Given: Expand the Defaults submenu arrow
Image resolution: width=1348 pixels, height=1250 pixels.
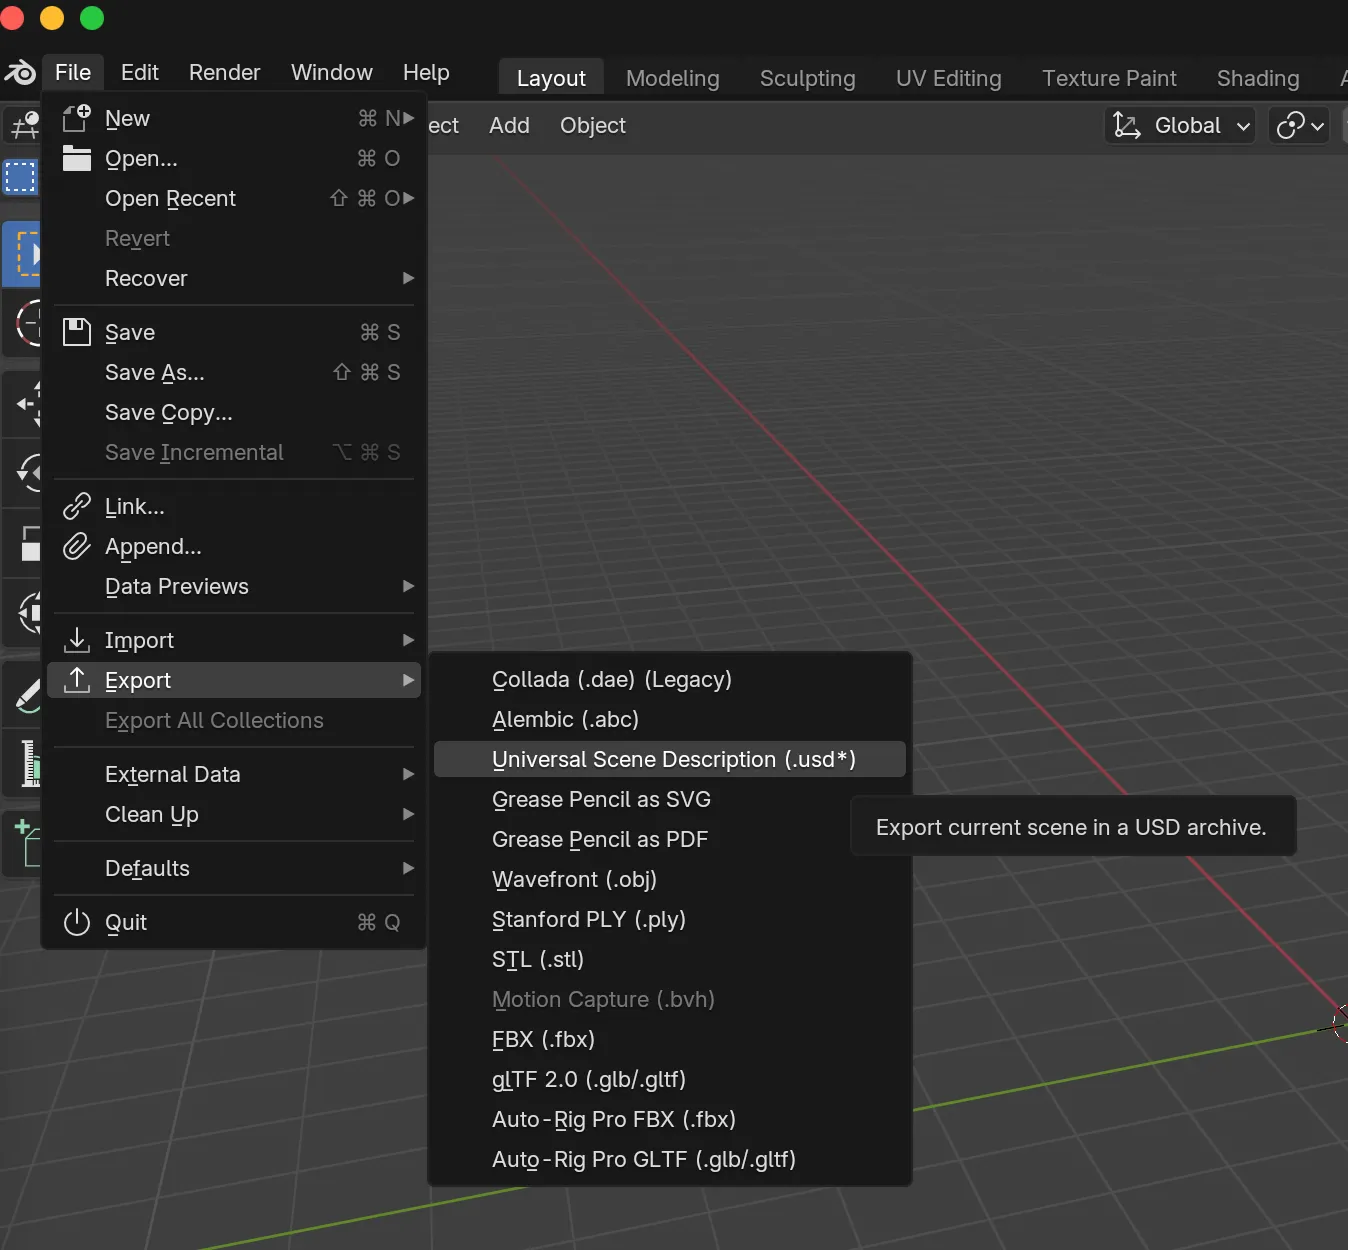Looking at the screenshot, I should [x=409, y=868].
